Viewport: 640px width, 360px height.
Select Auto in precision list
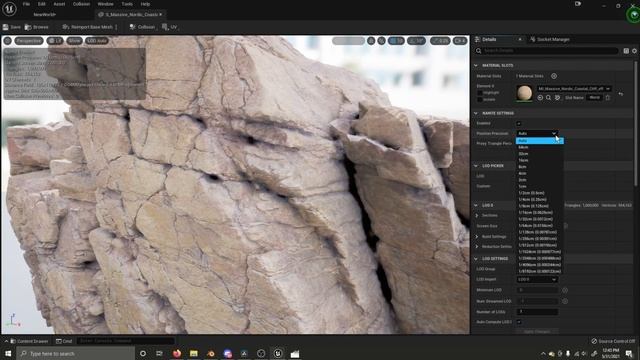pyautogui.click(x=540, y=141)
